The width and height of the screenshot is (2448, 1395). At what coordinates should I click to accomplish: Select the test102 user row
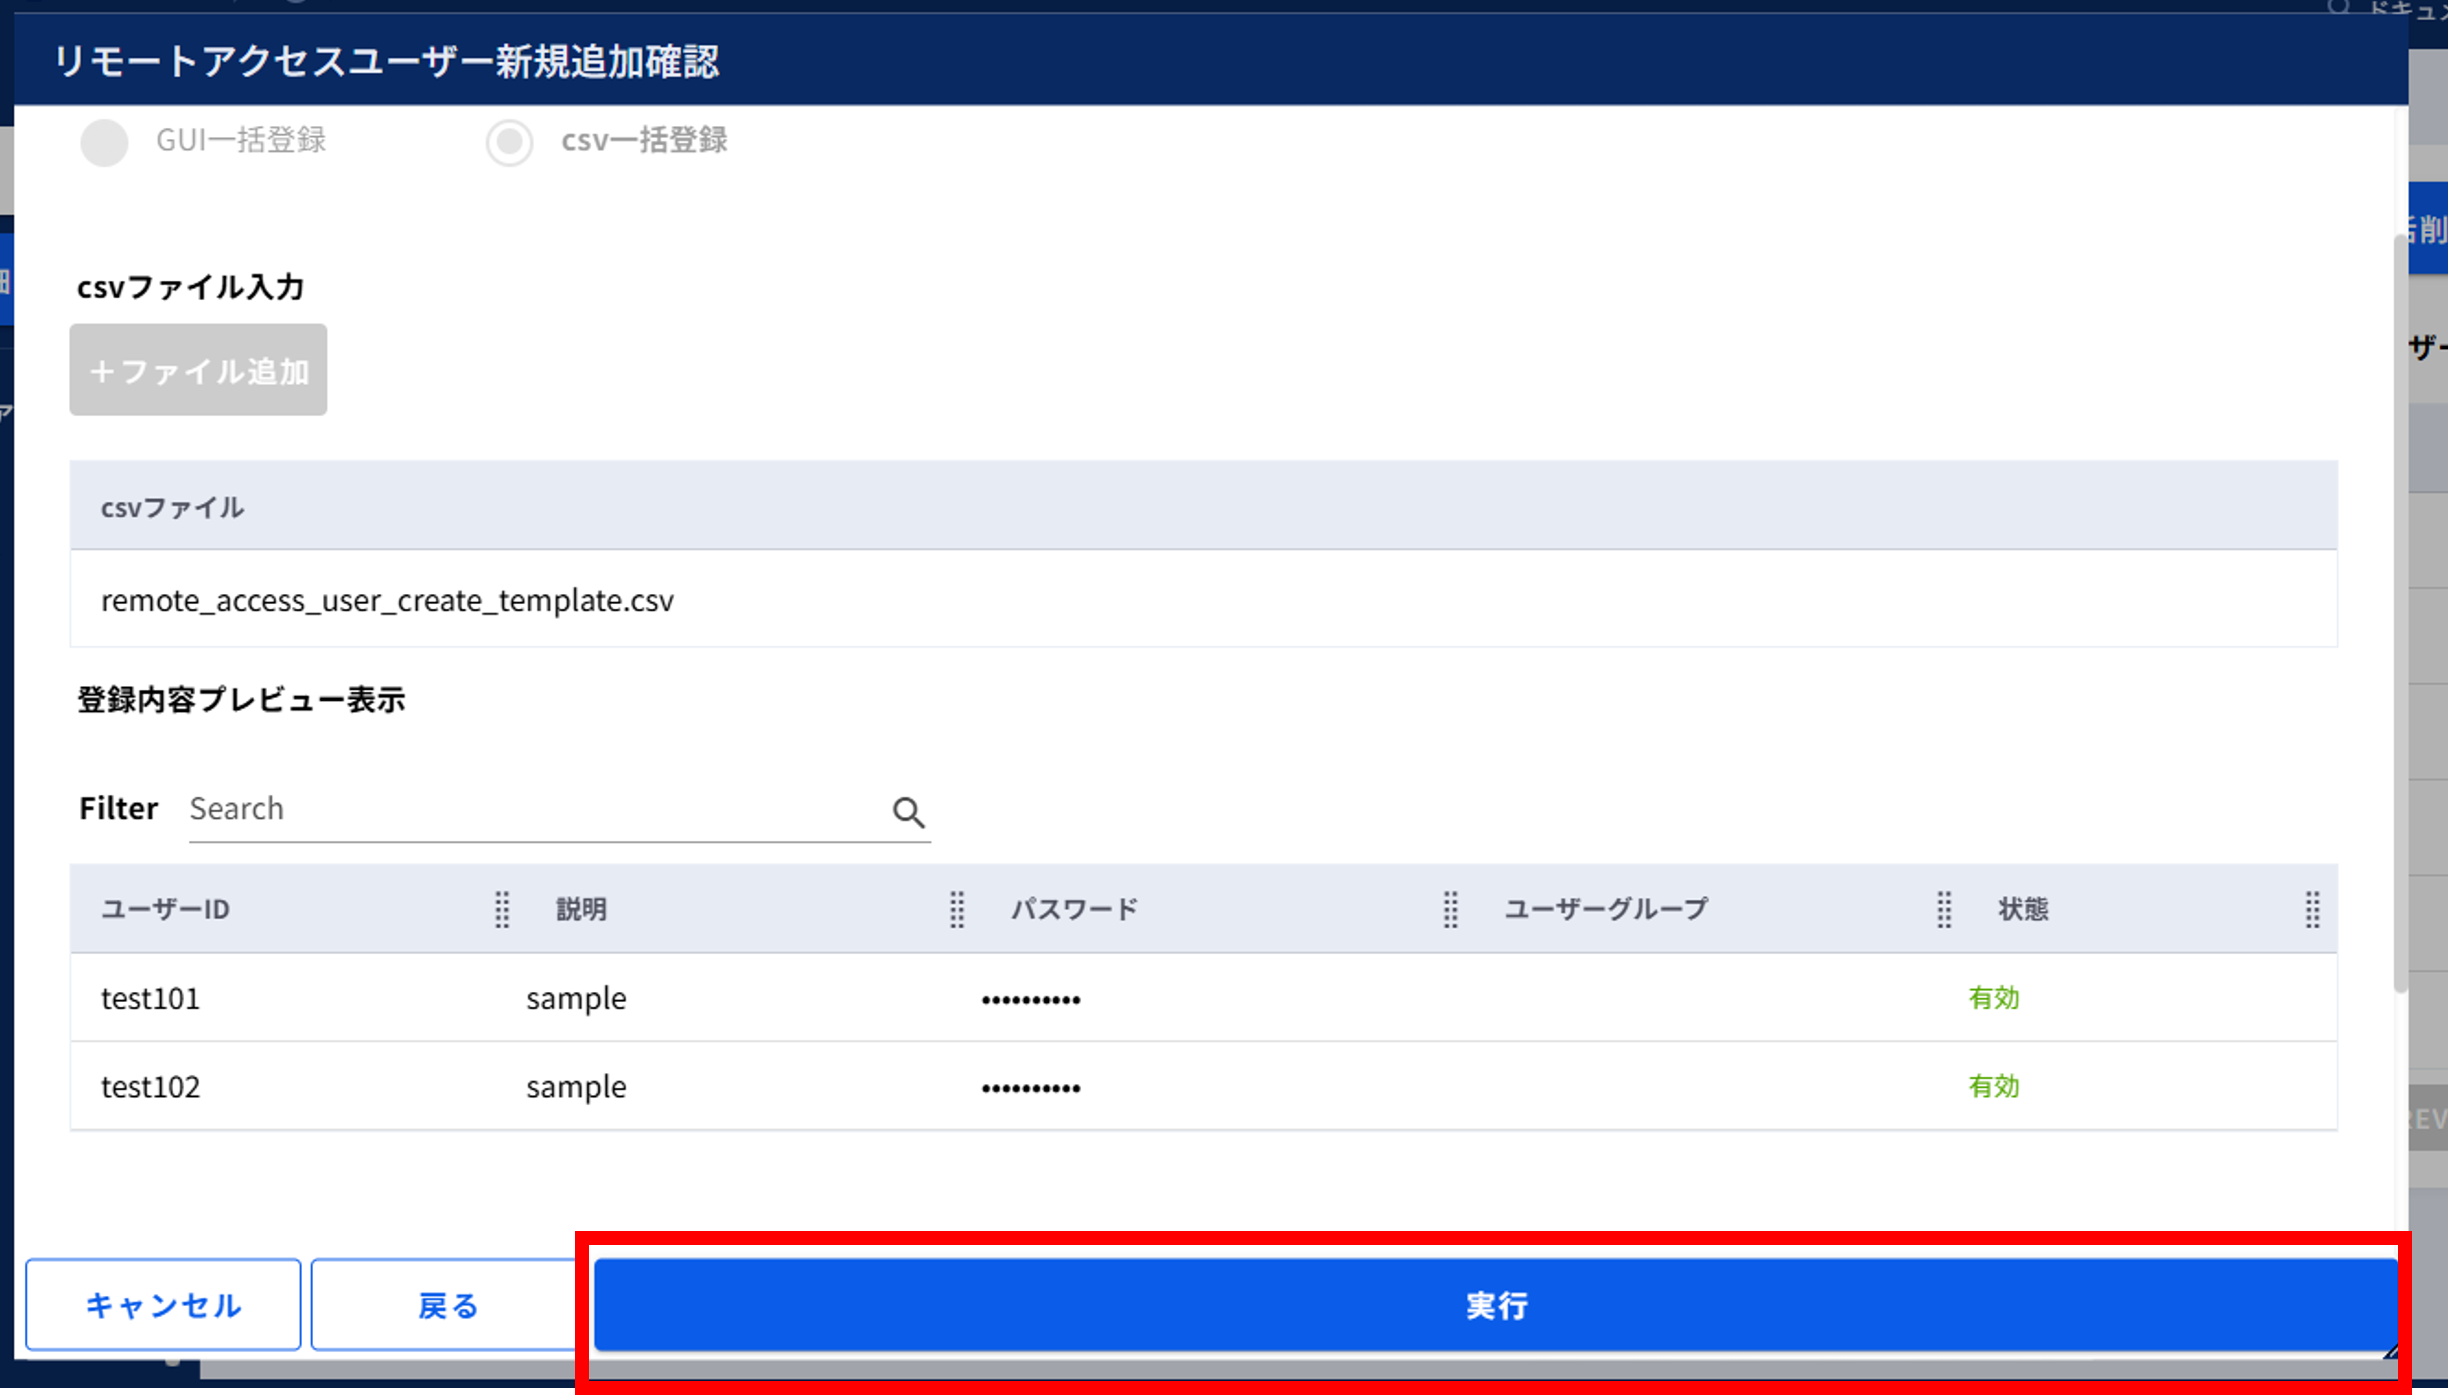coord(1204,1086)
